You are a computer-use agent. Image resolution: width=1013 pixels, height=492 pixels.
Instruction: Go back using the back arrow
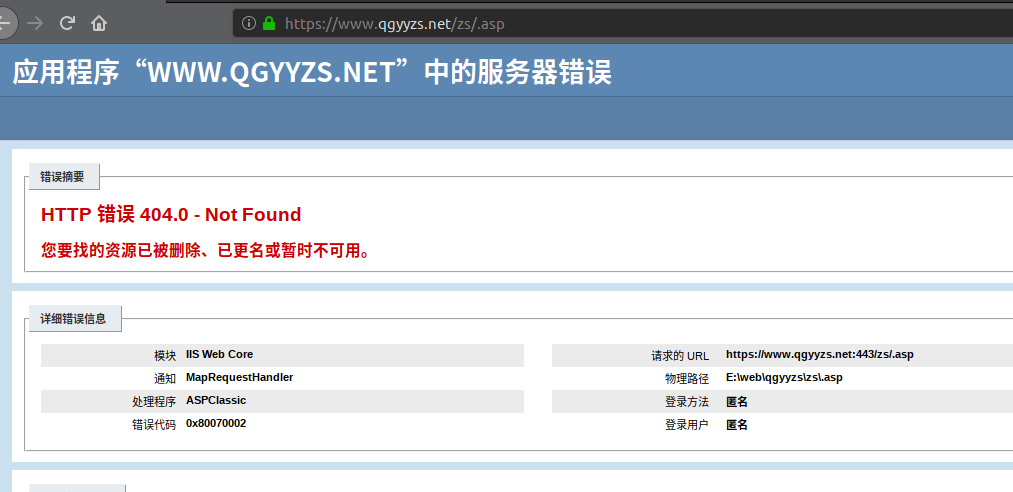pos(5,23)
